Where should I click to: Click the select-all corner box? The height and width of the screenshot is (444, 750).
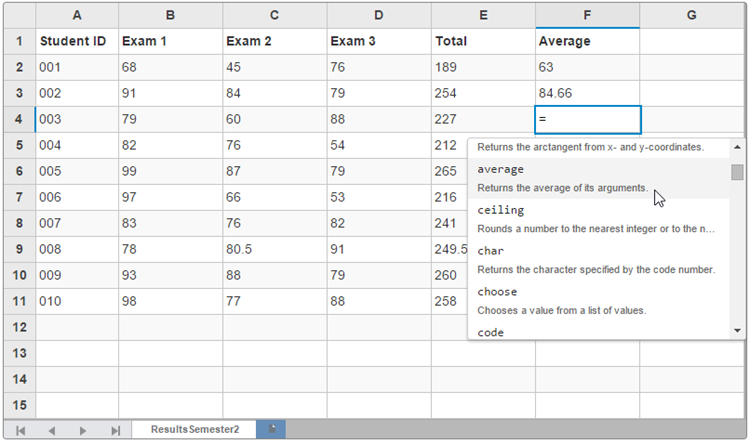[x=18, y=15]
